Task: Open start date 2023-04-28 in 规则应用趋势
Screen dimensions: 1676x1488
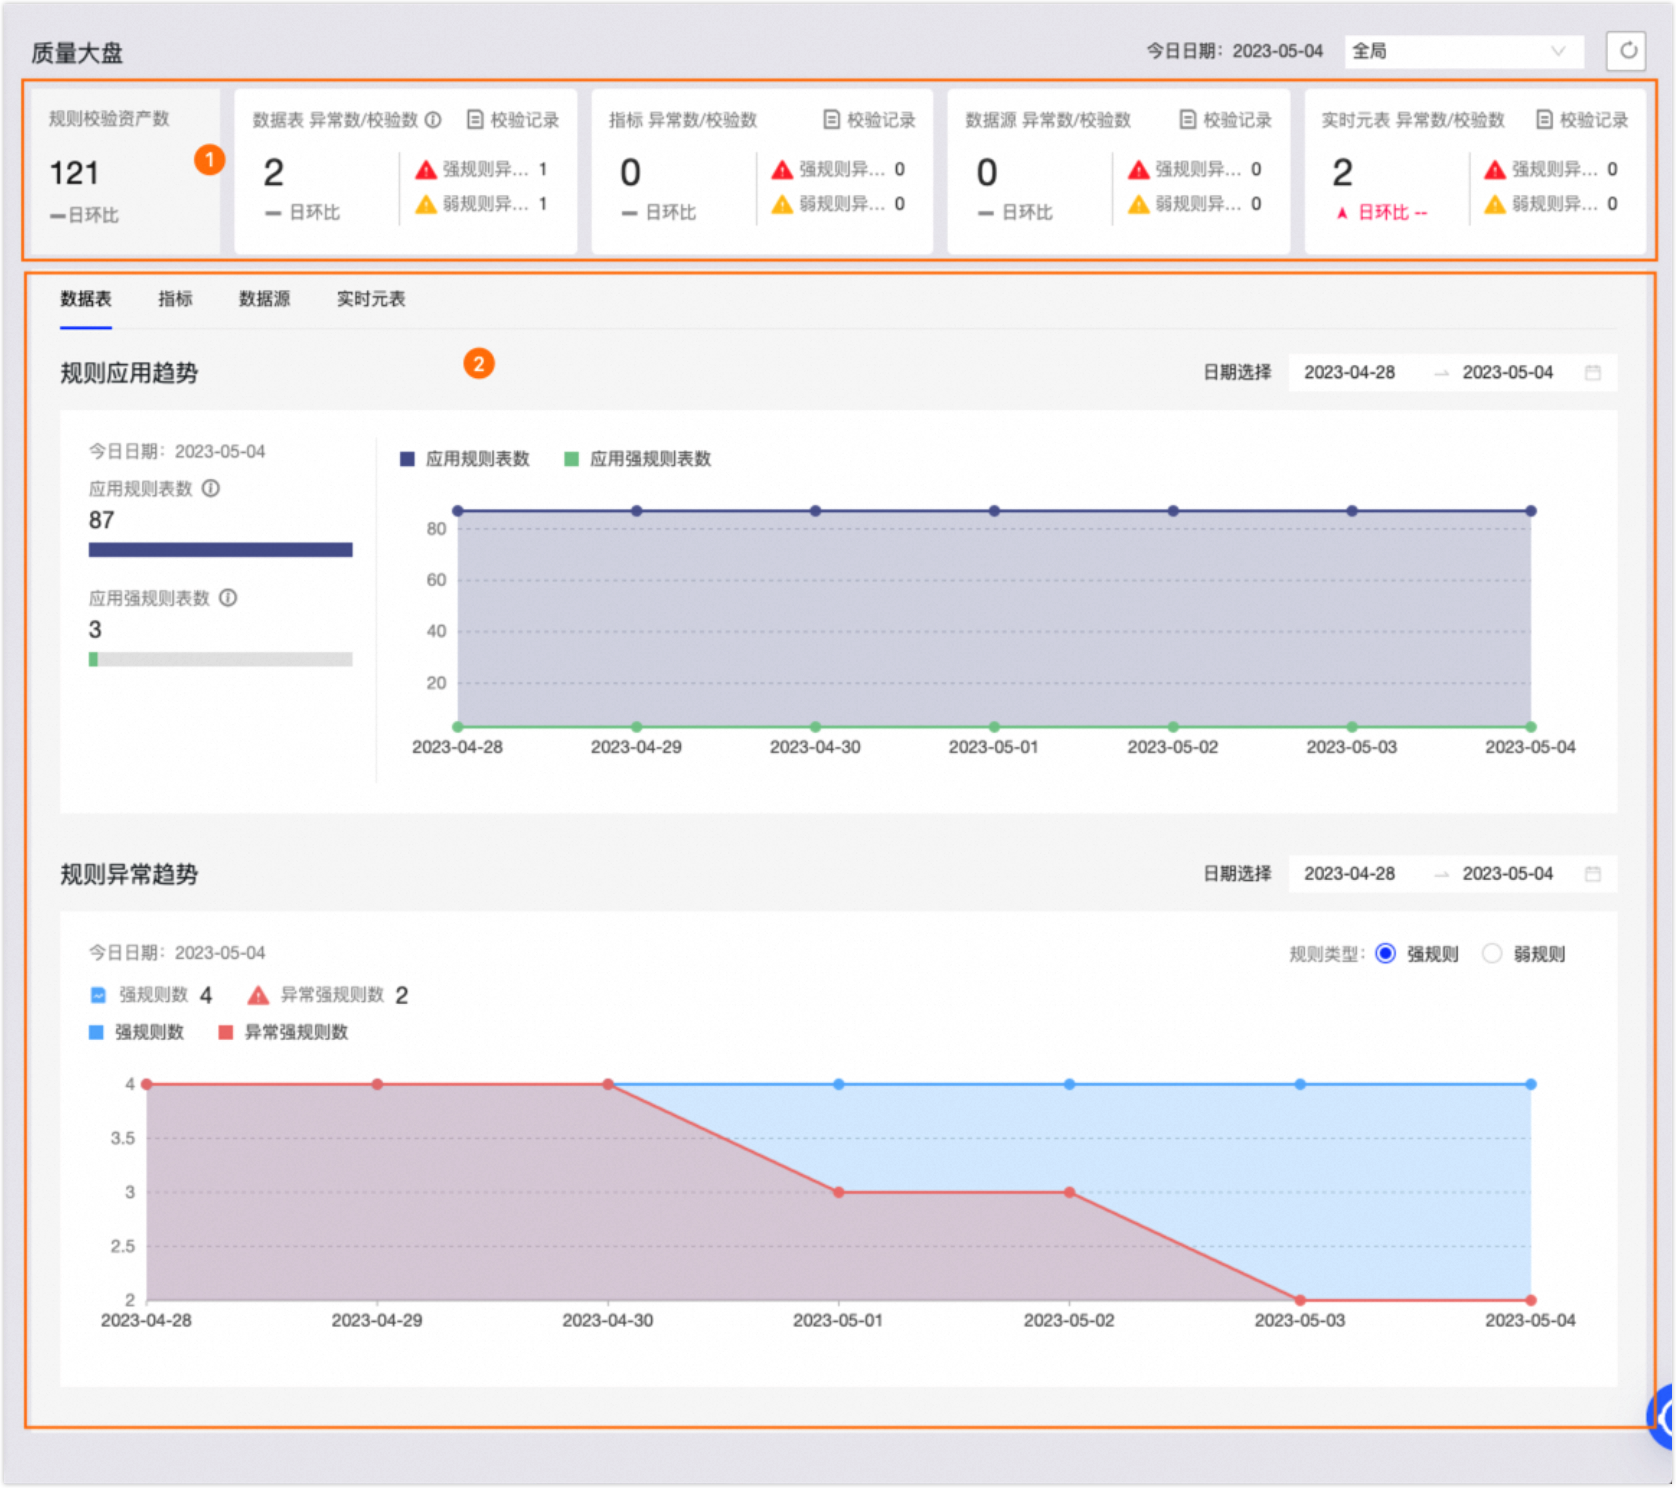Action: (1349, 373)
